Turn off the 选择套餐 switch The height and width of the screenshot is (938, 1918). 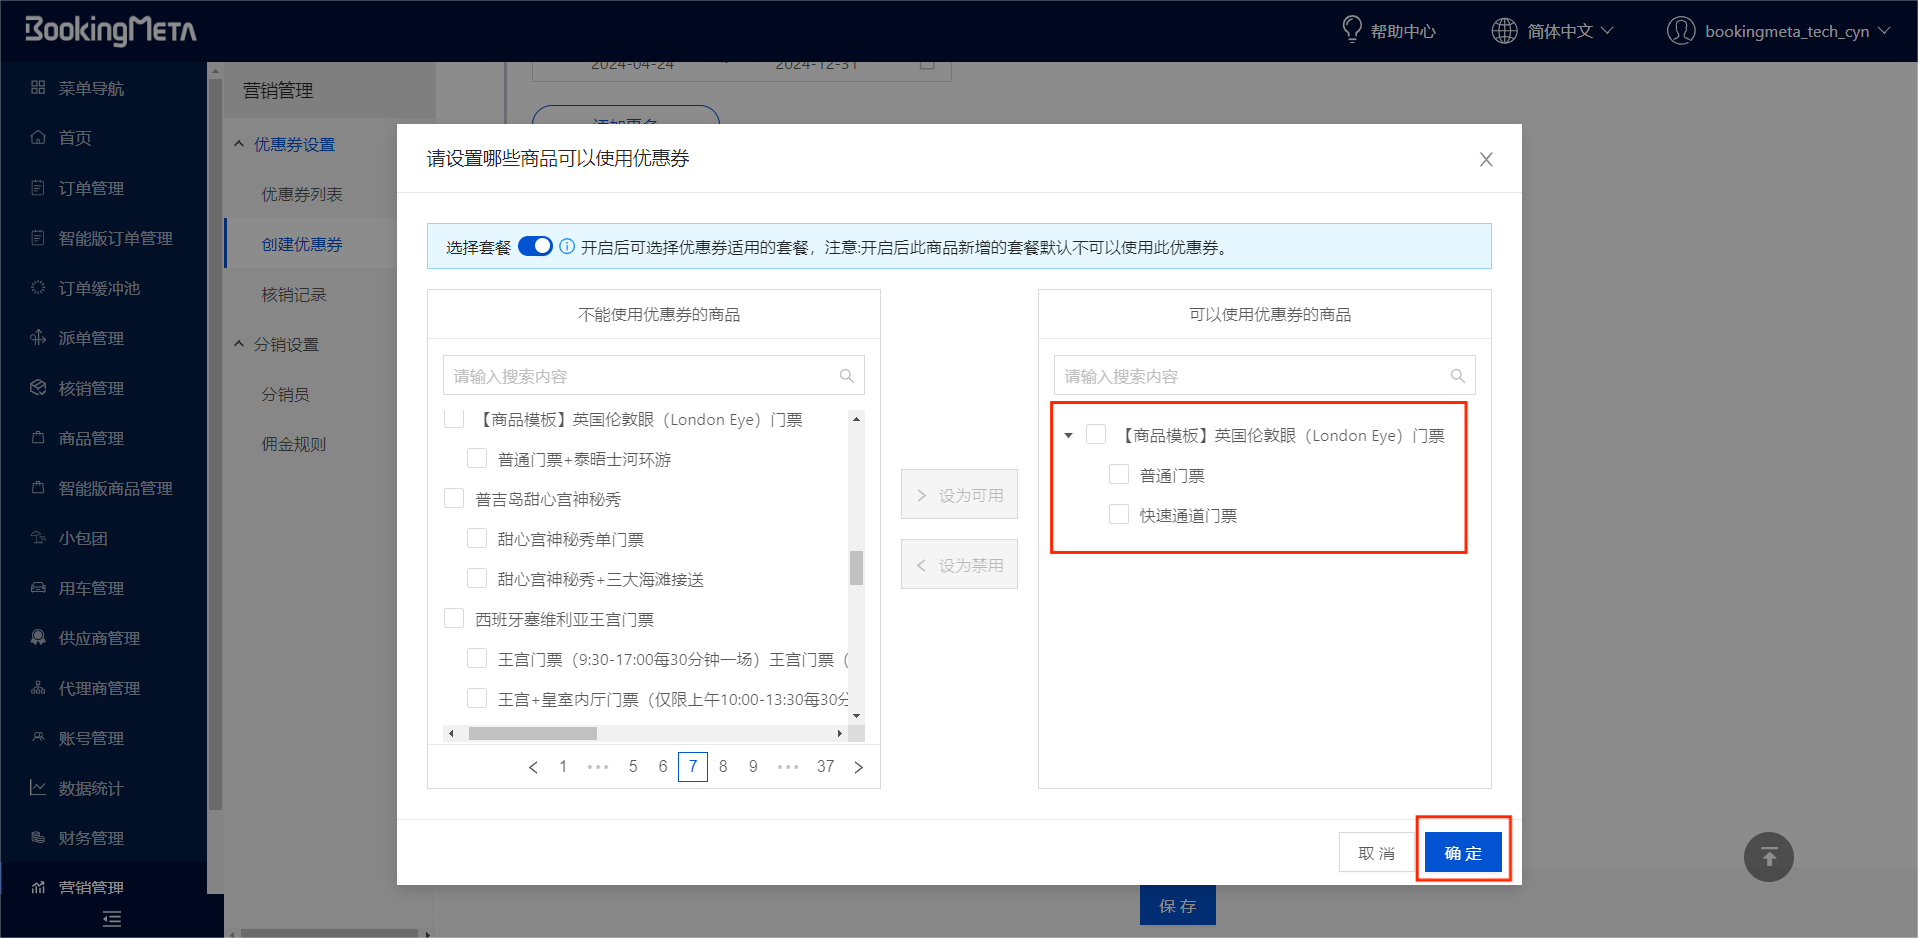[x=535, y=246]
